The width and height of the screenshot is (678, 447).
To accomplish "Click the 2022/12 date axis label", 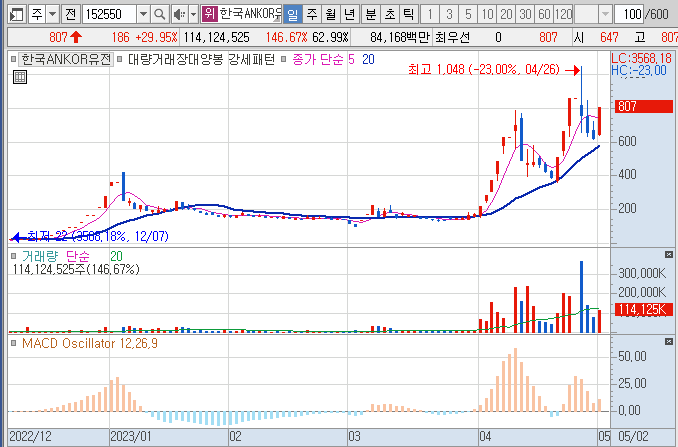I will (x=30, y=436).
